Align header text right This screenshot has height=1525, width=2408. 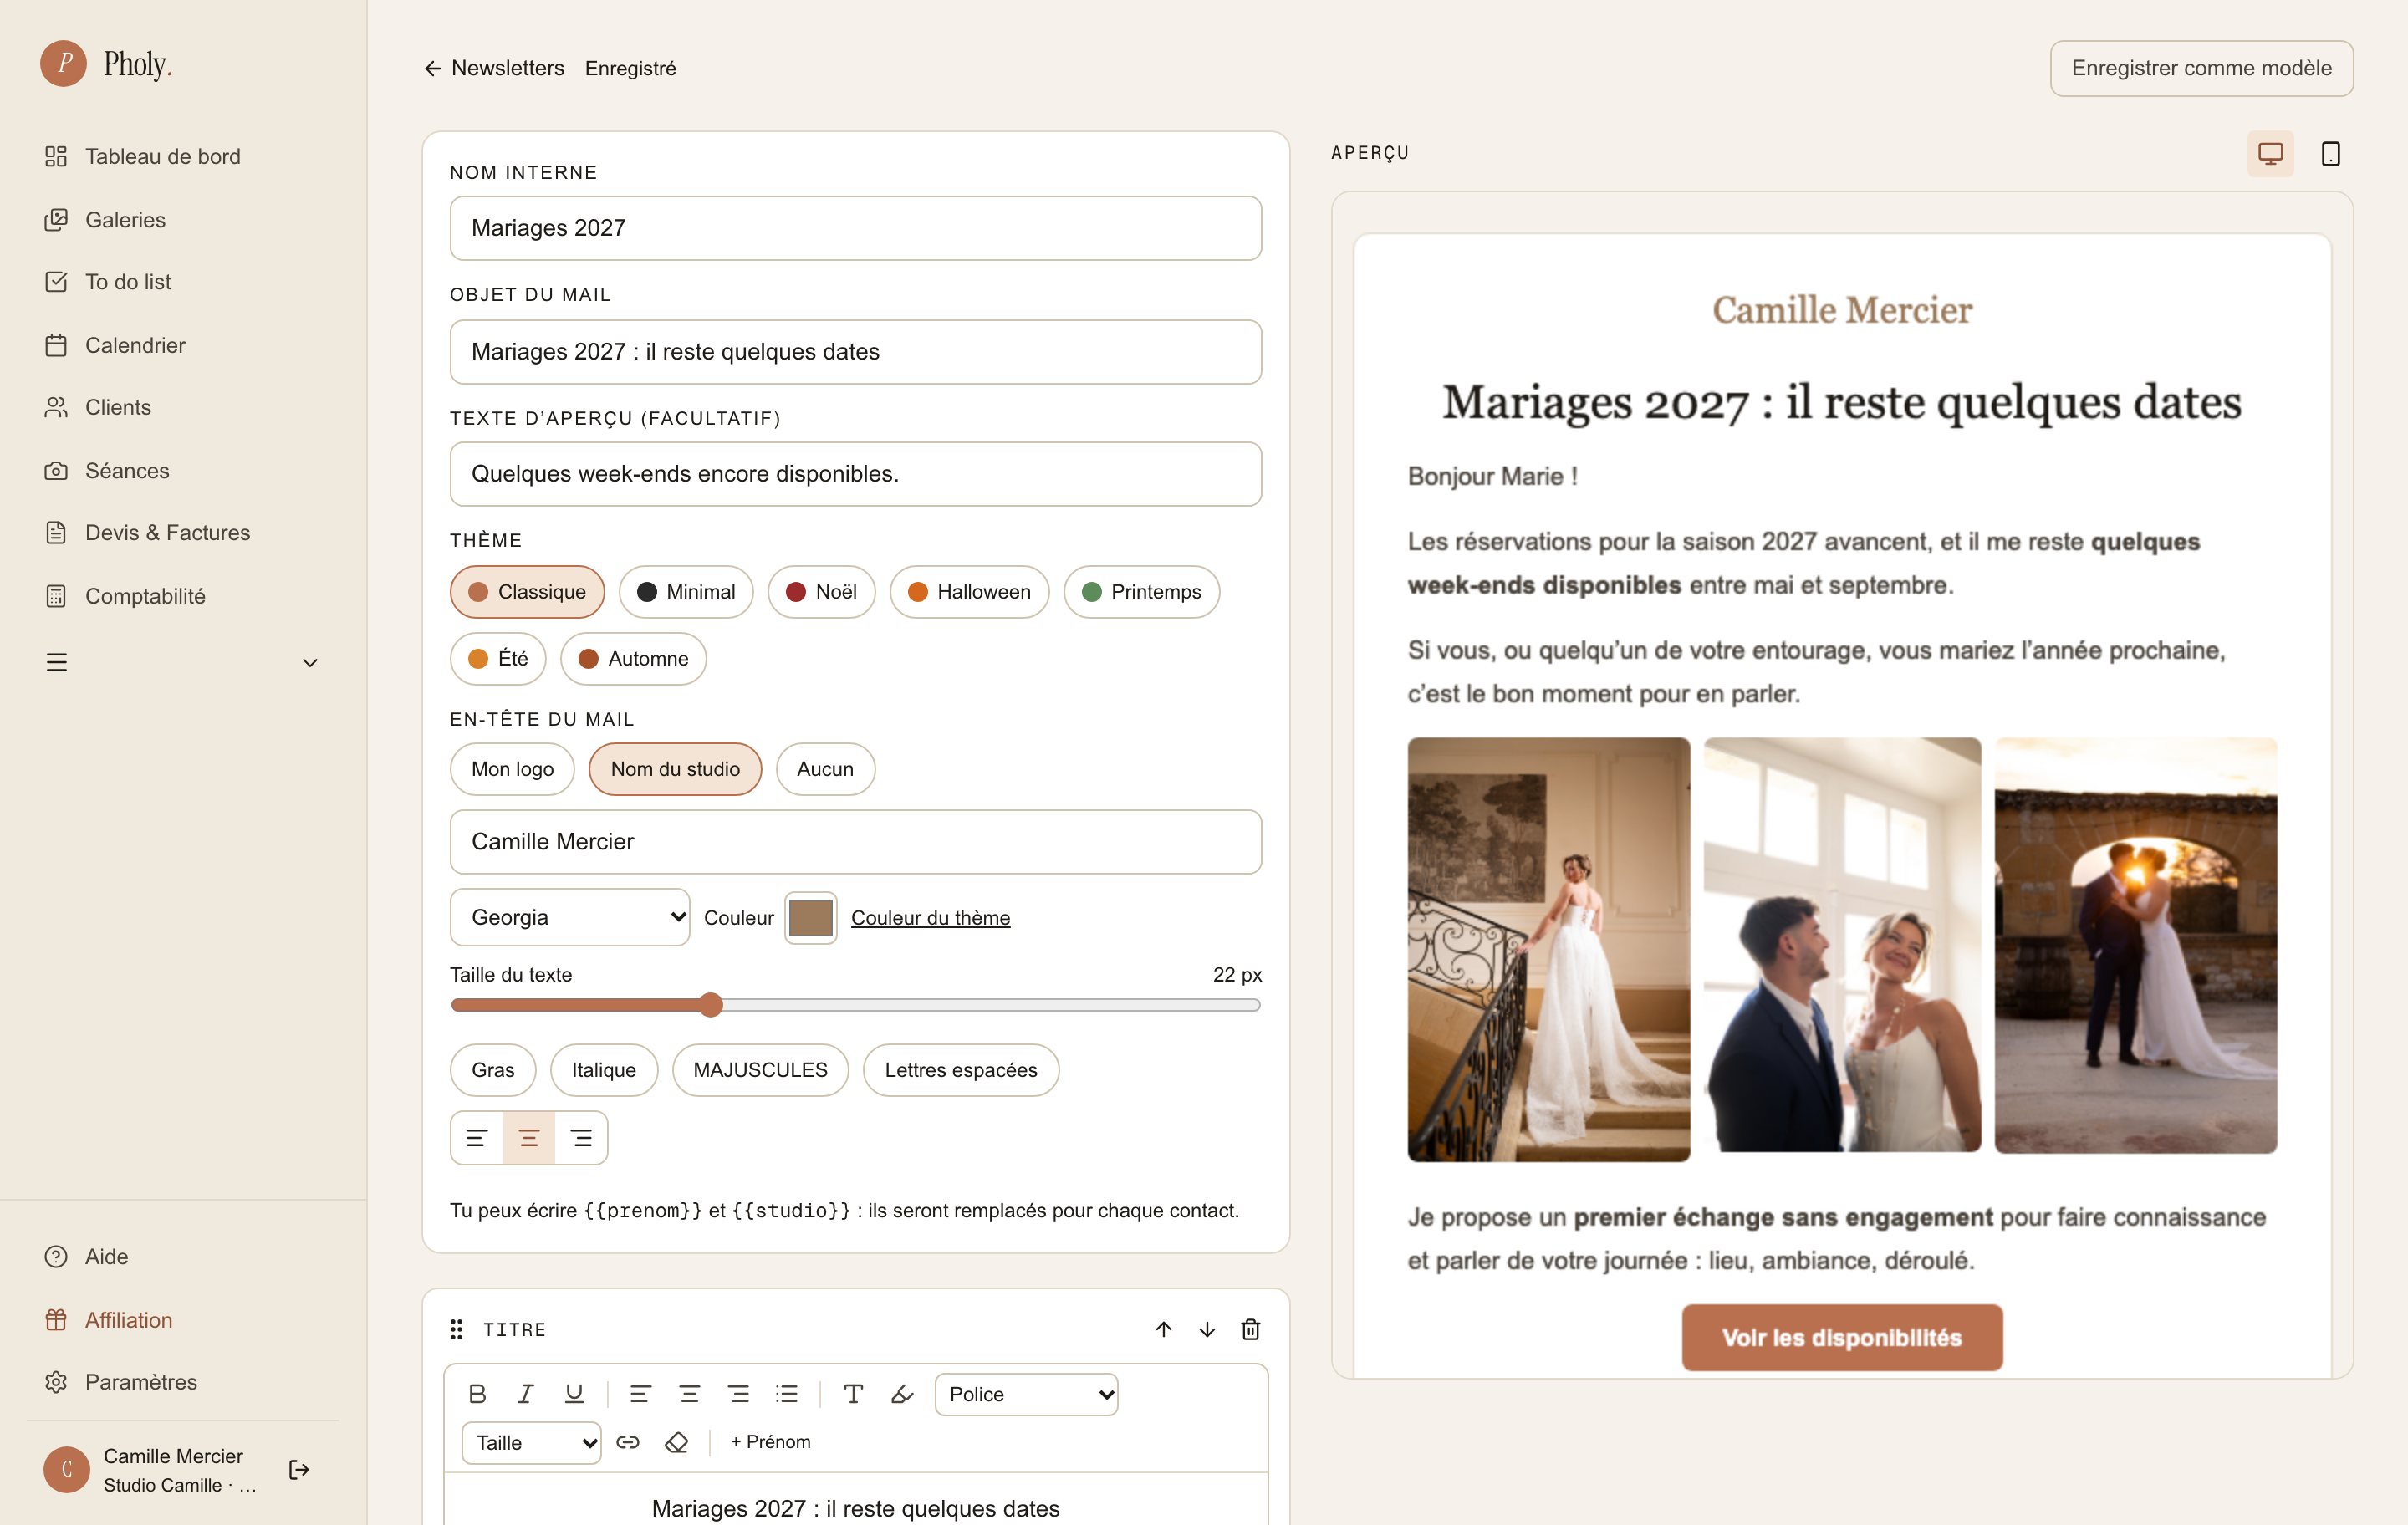pyautogui.click(x=581, y=1138)
